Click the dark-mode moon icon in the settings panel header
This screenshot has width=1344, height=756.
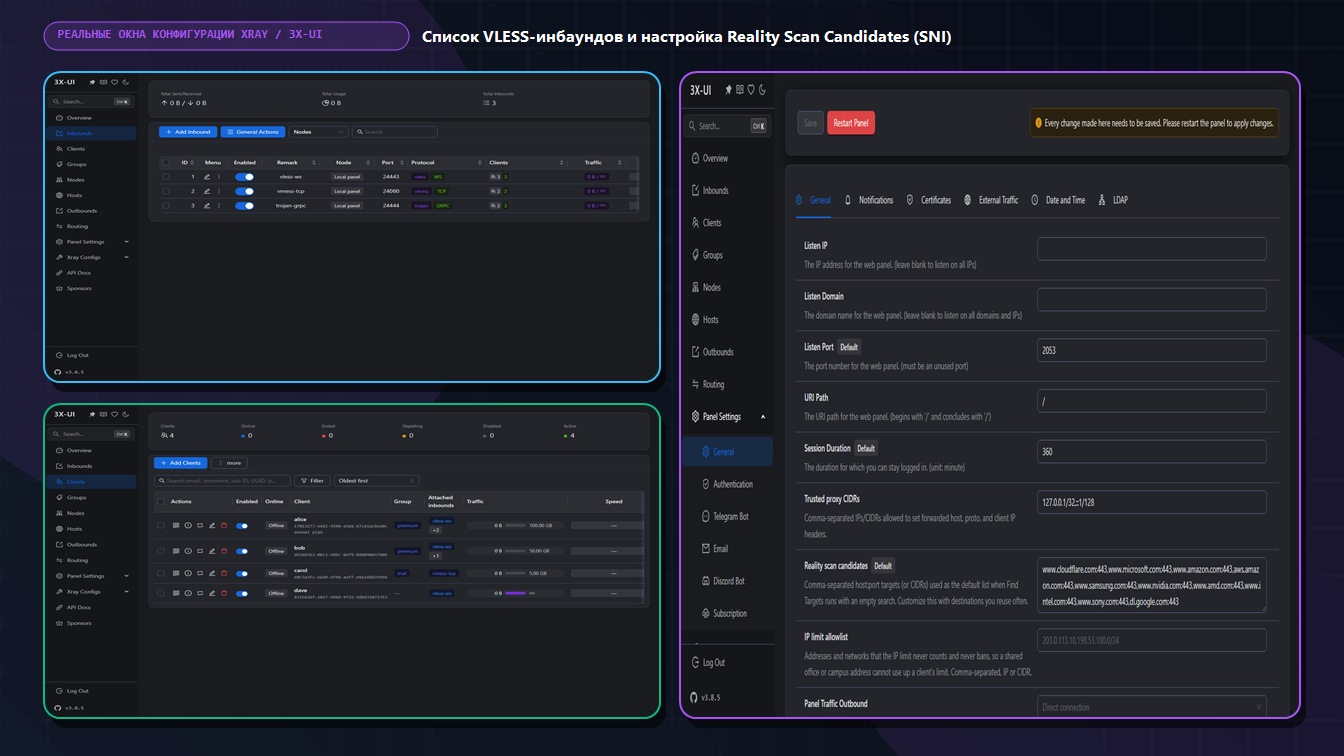pyautogui.click(x=762, y=90)
